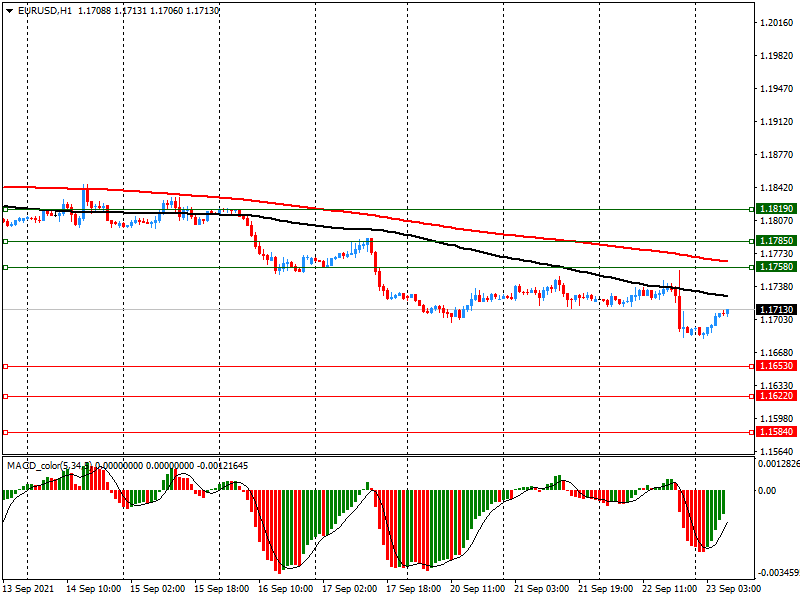800x600 pixels.
Task: Click the 1.18770 price axis value
Action: pos(777,155)
